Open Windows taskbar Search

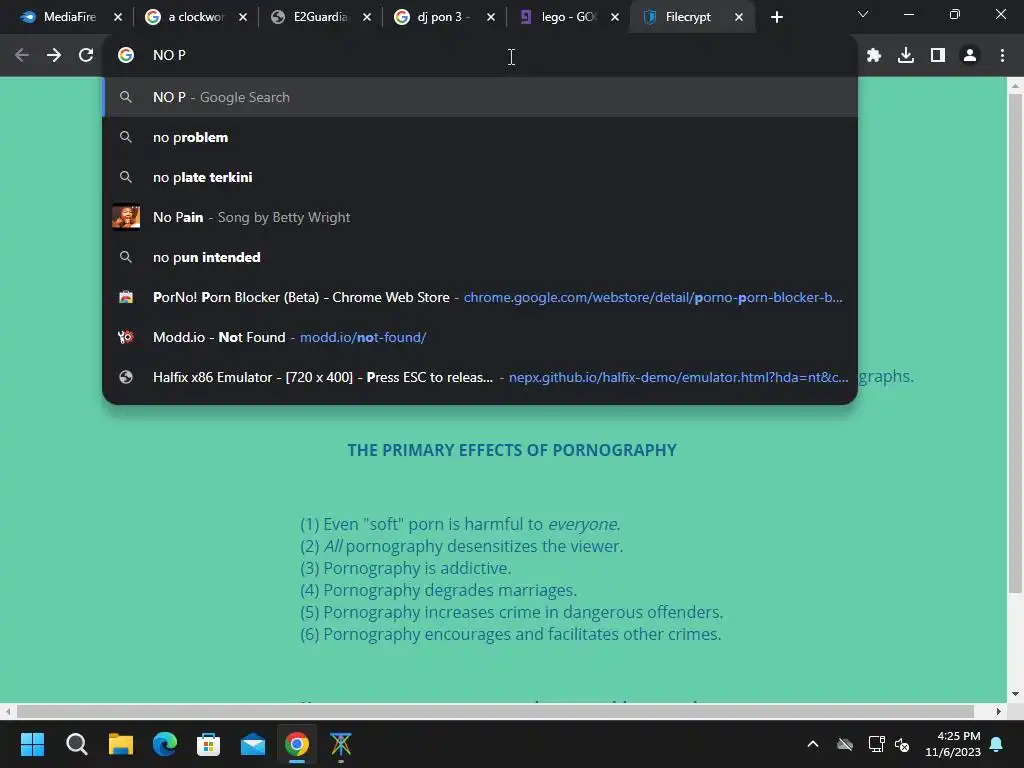(x=76, y=744)
